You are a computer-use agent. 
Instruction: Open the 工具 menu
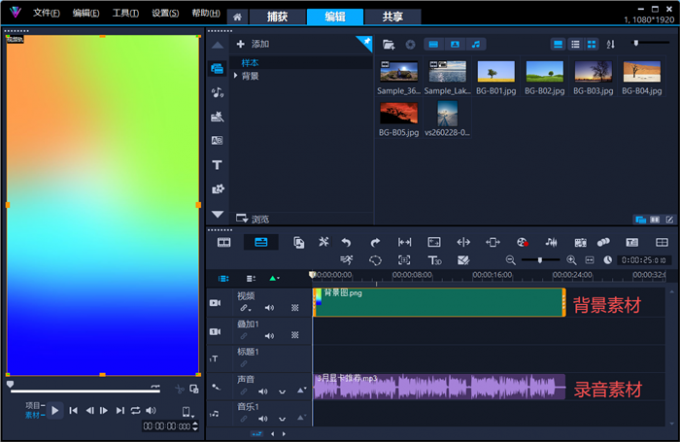tap(125, 13)
